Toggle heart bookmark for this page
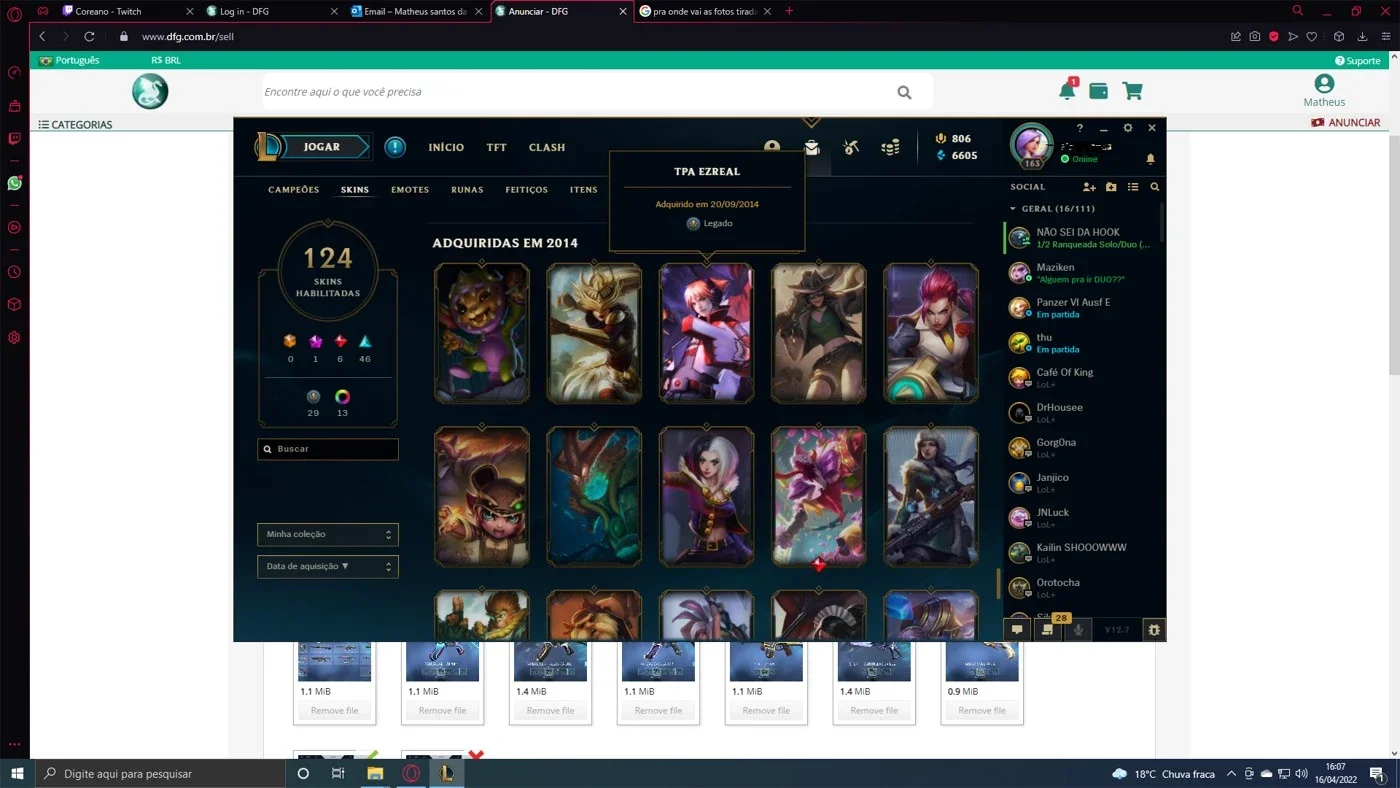This screenshot has height=788, width=1400. (x=1312, y=36)
